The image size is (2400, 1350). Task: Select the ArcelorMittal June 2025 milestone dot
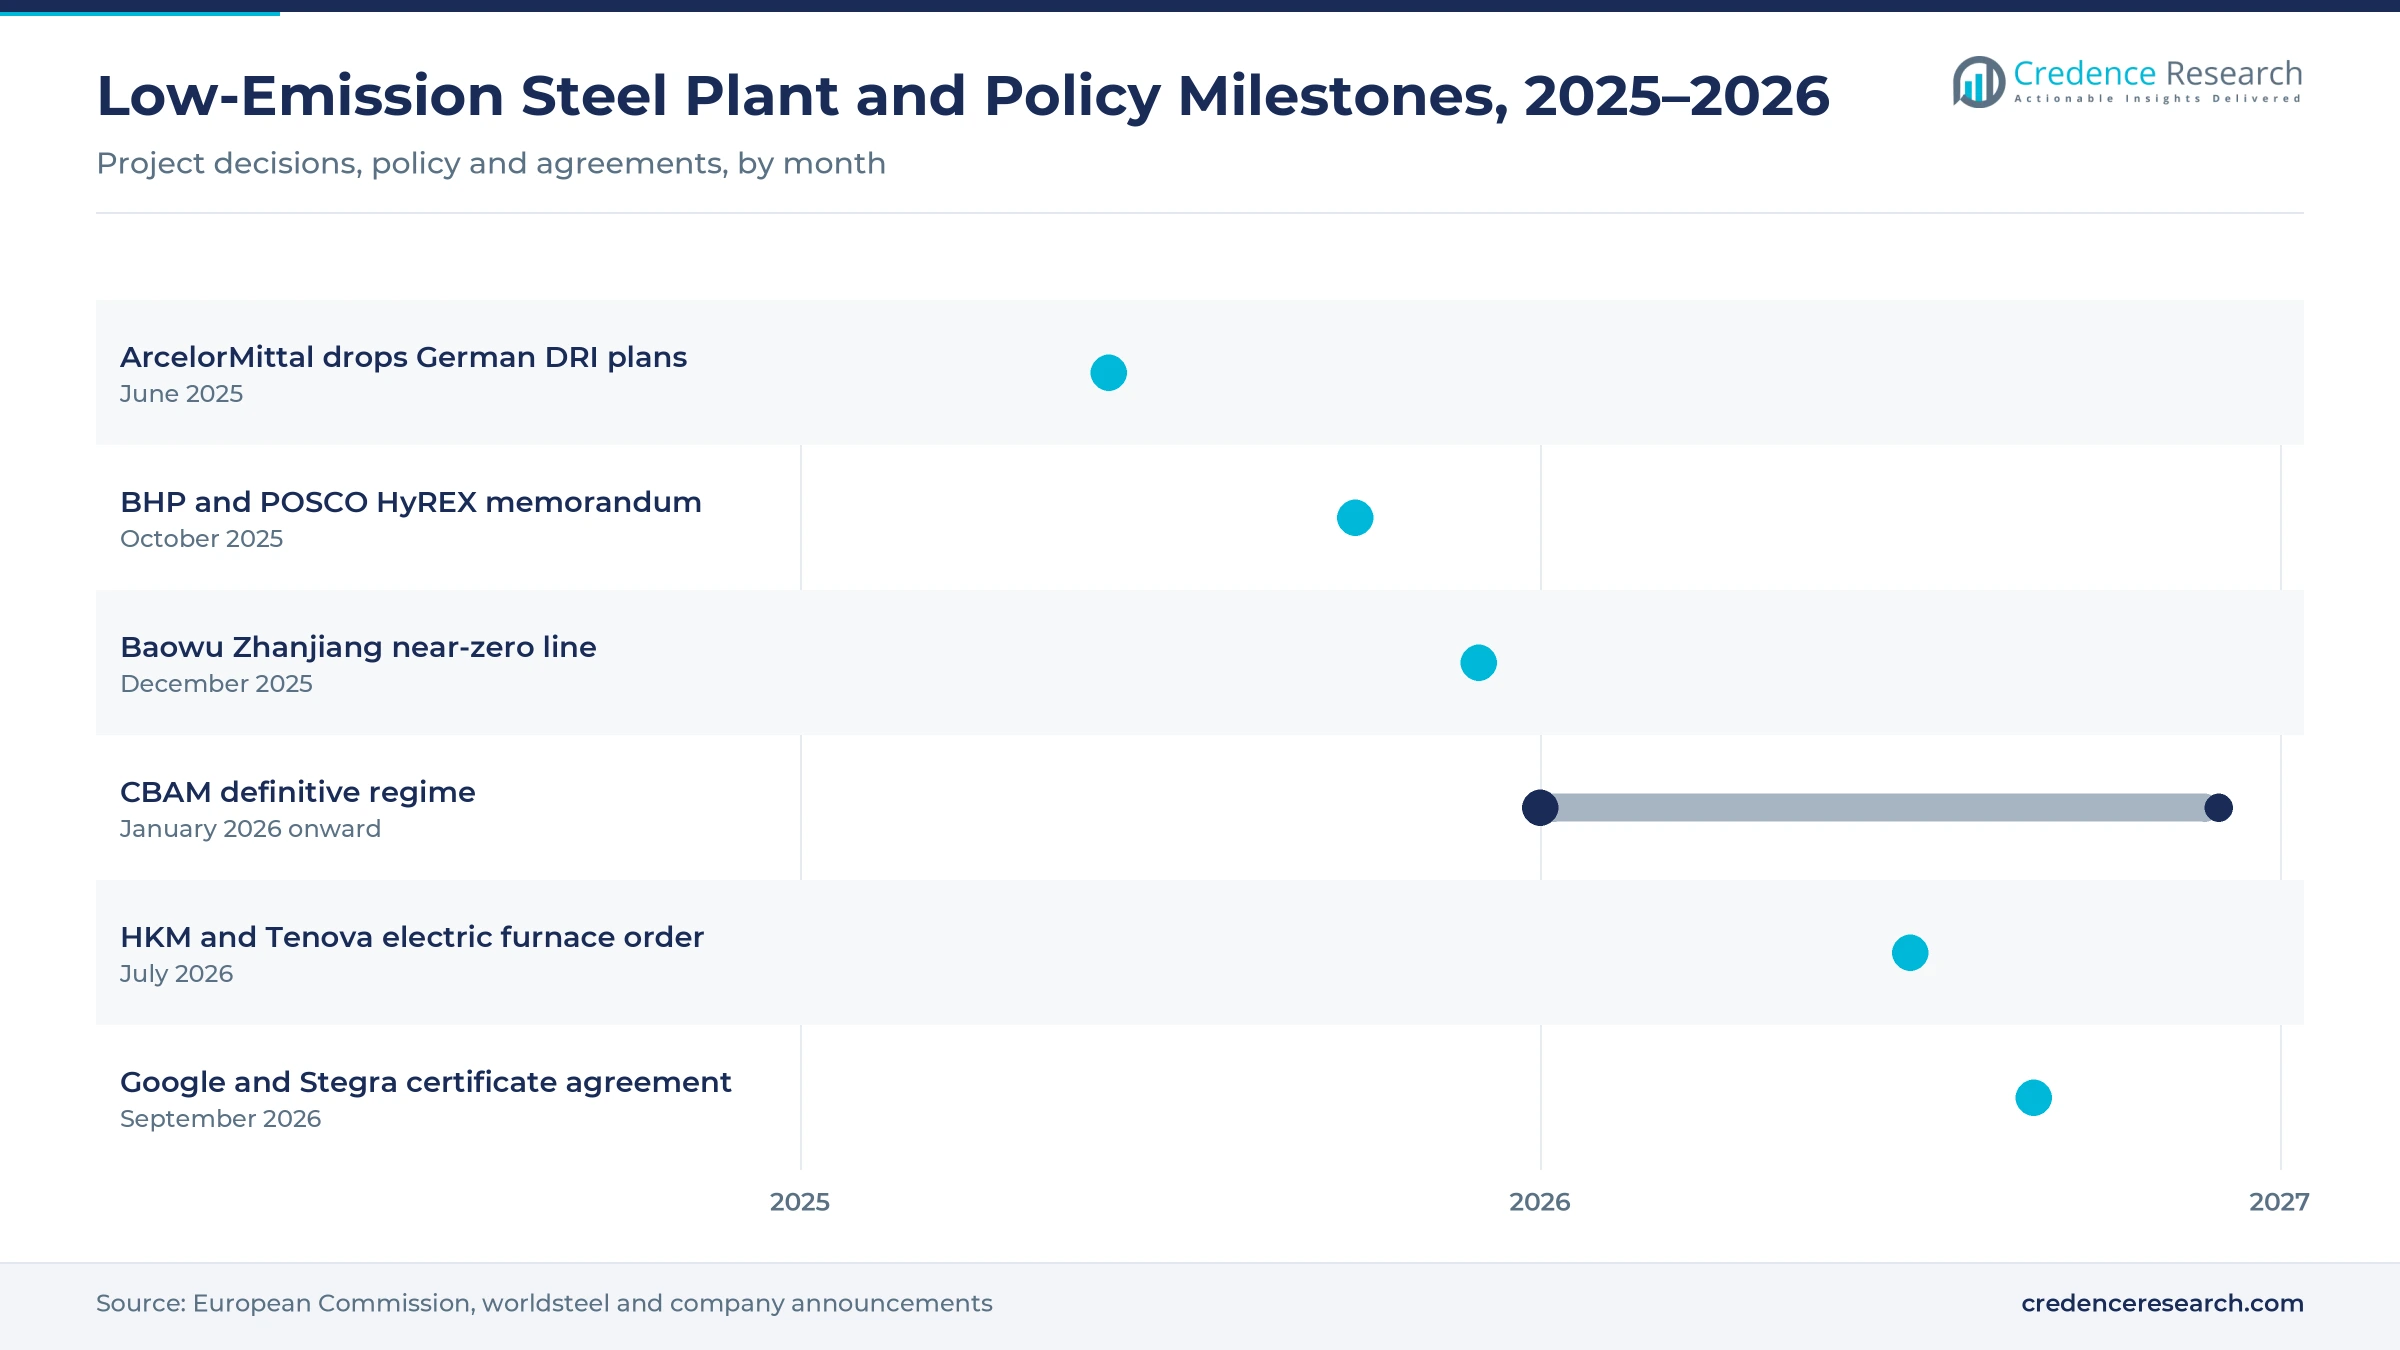tap(1108, 373)
